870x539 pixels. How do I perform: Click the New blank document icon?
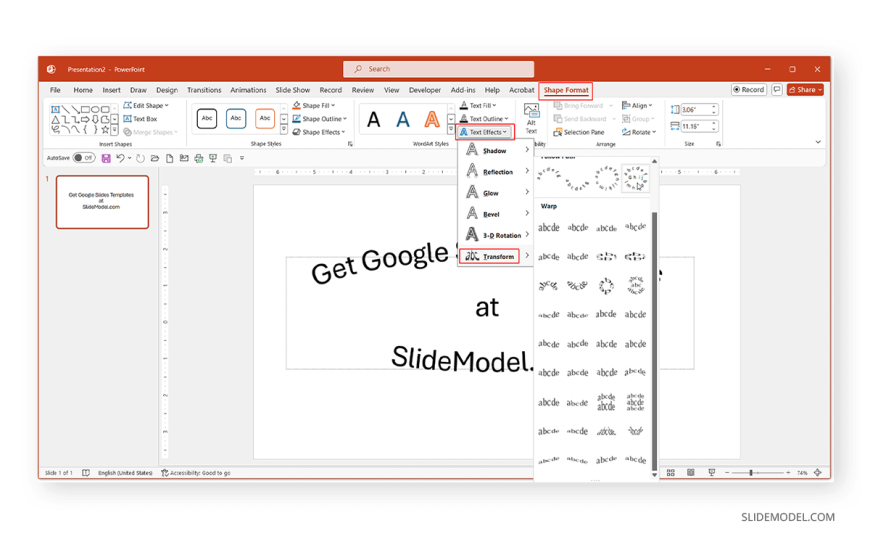[x=169, y=159]
